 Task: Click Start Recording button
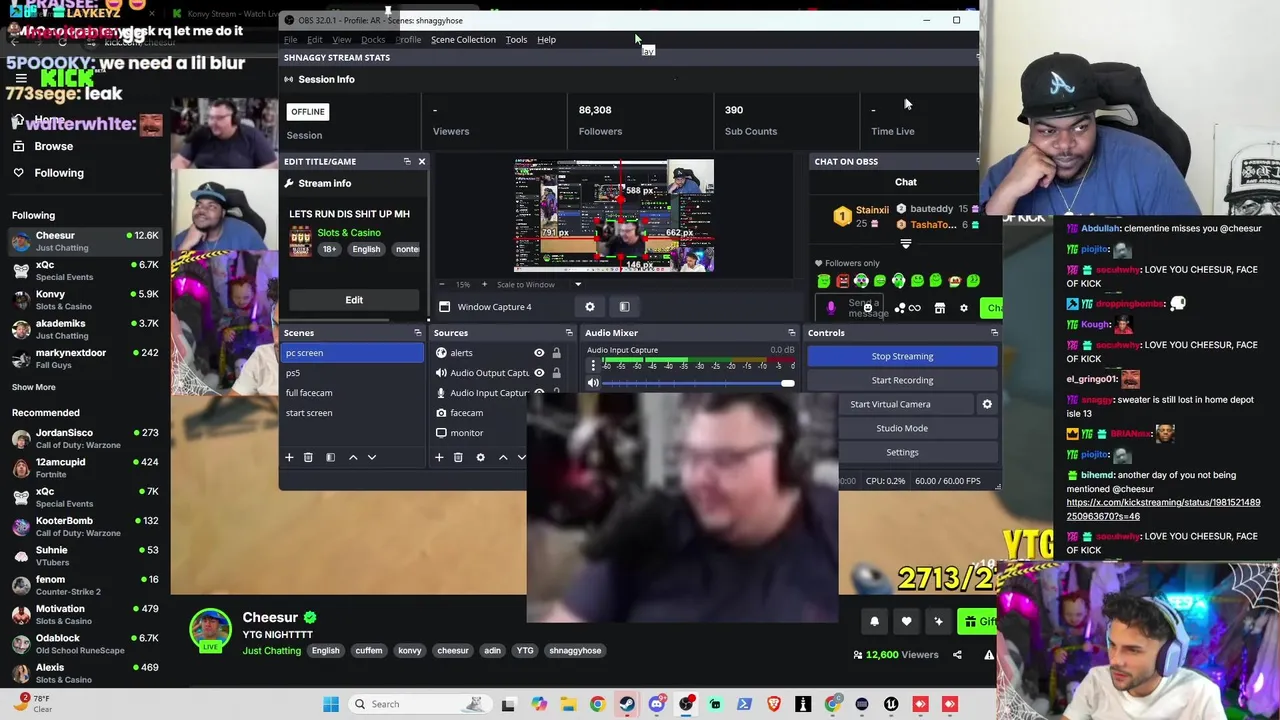pos(902,380)
